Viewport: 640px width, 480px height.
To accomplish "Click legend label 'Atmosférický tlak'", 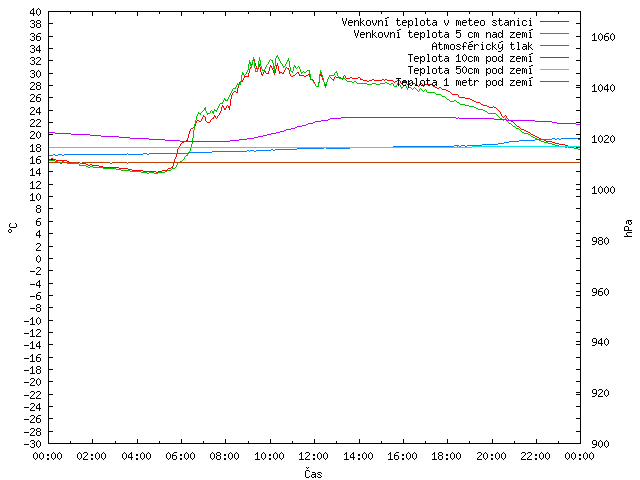I will tap(482, 46).
